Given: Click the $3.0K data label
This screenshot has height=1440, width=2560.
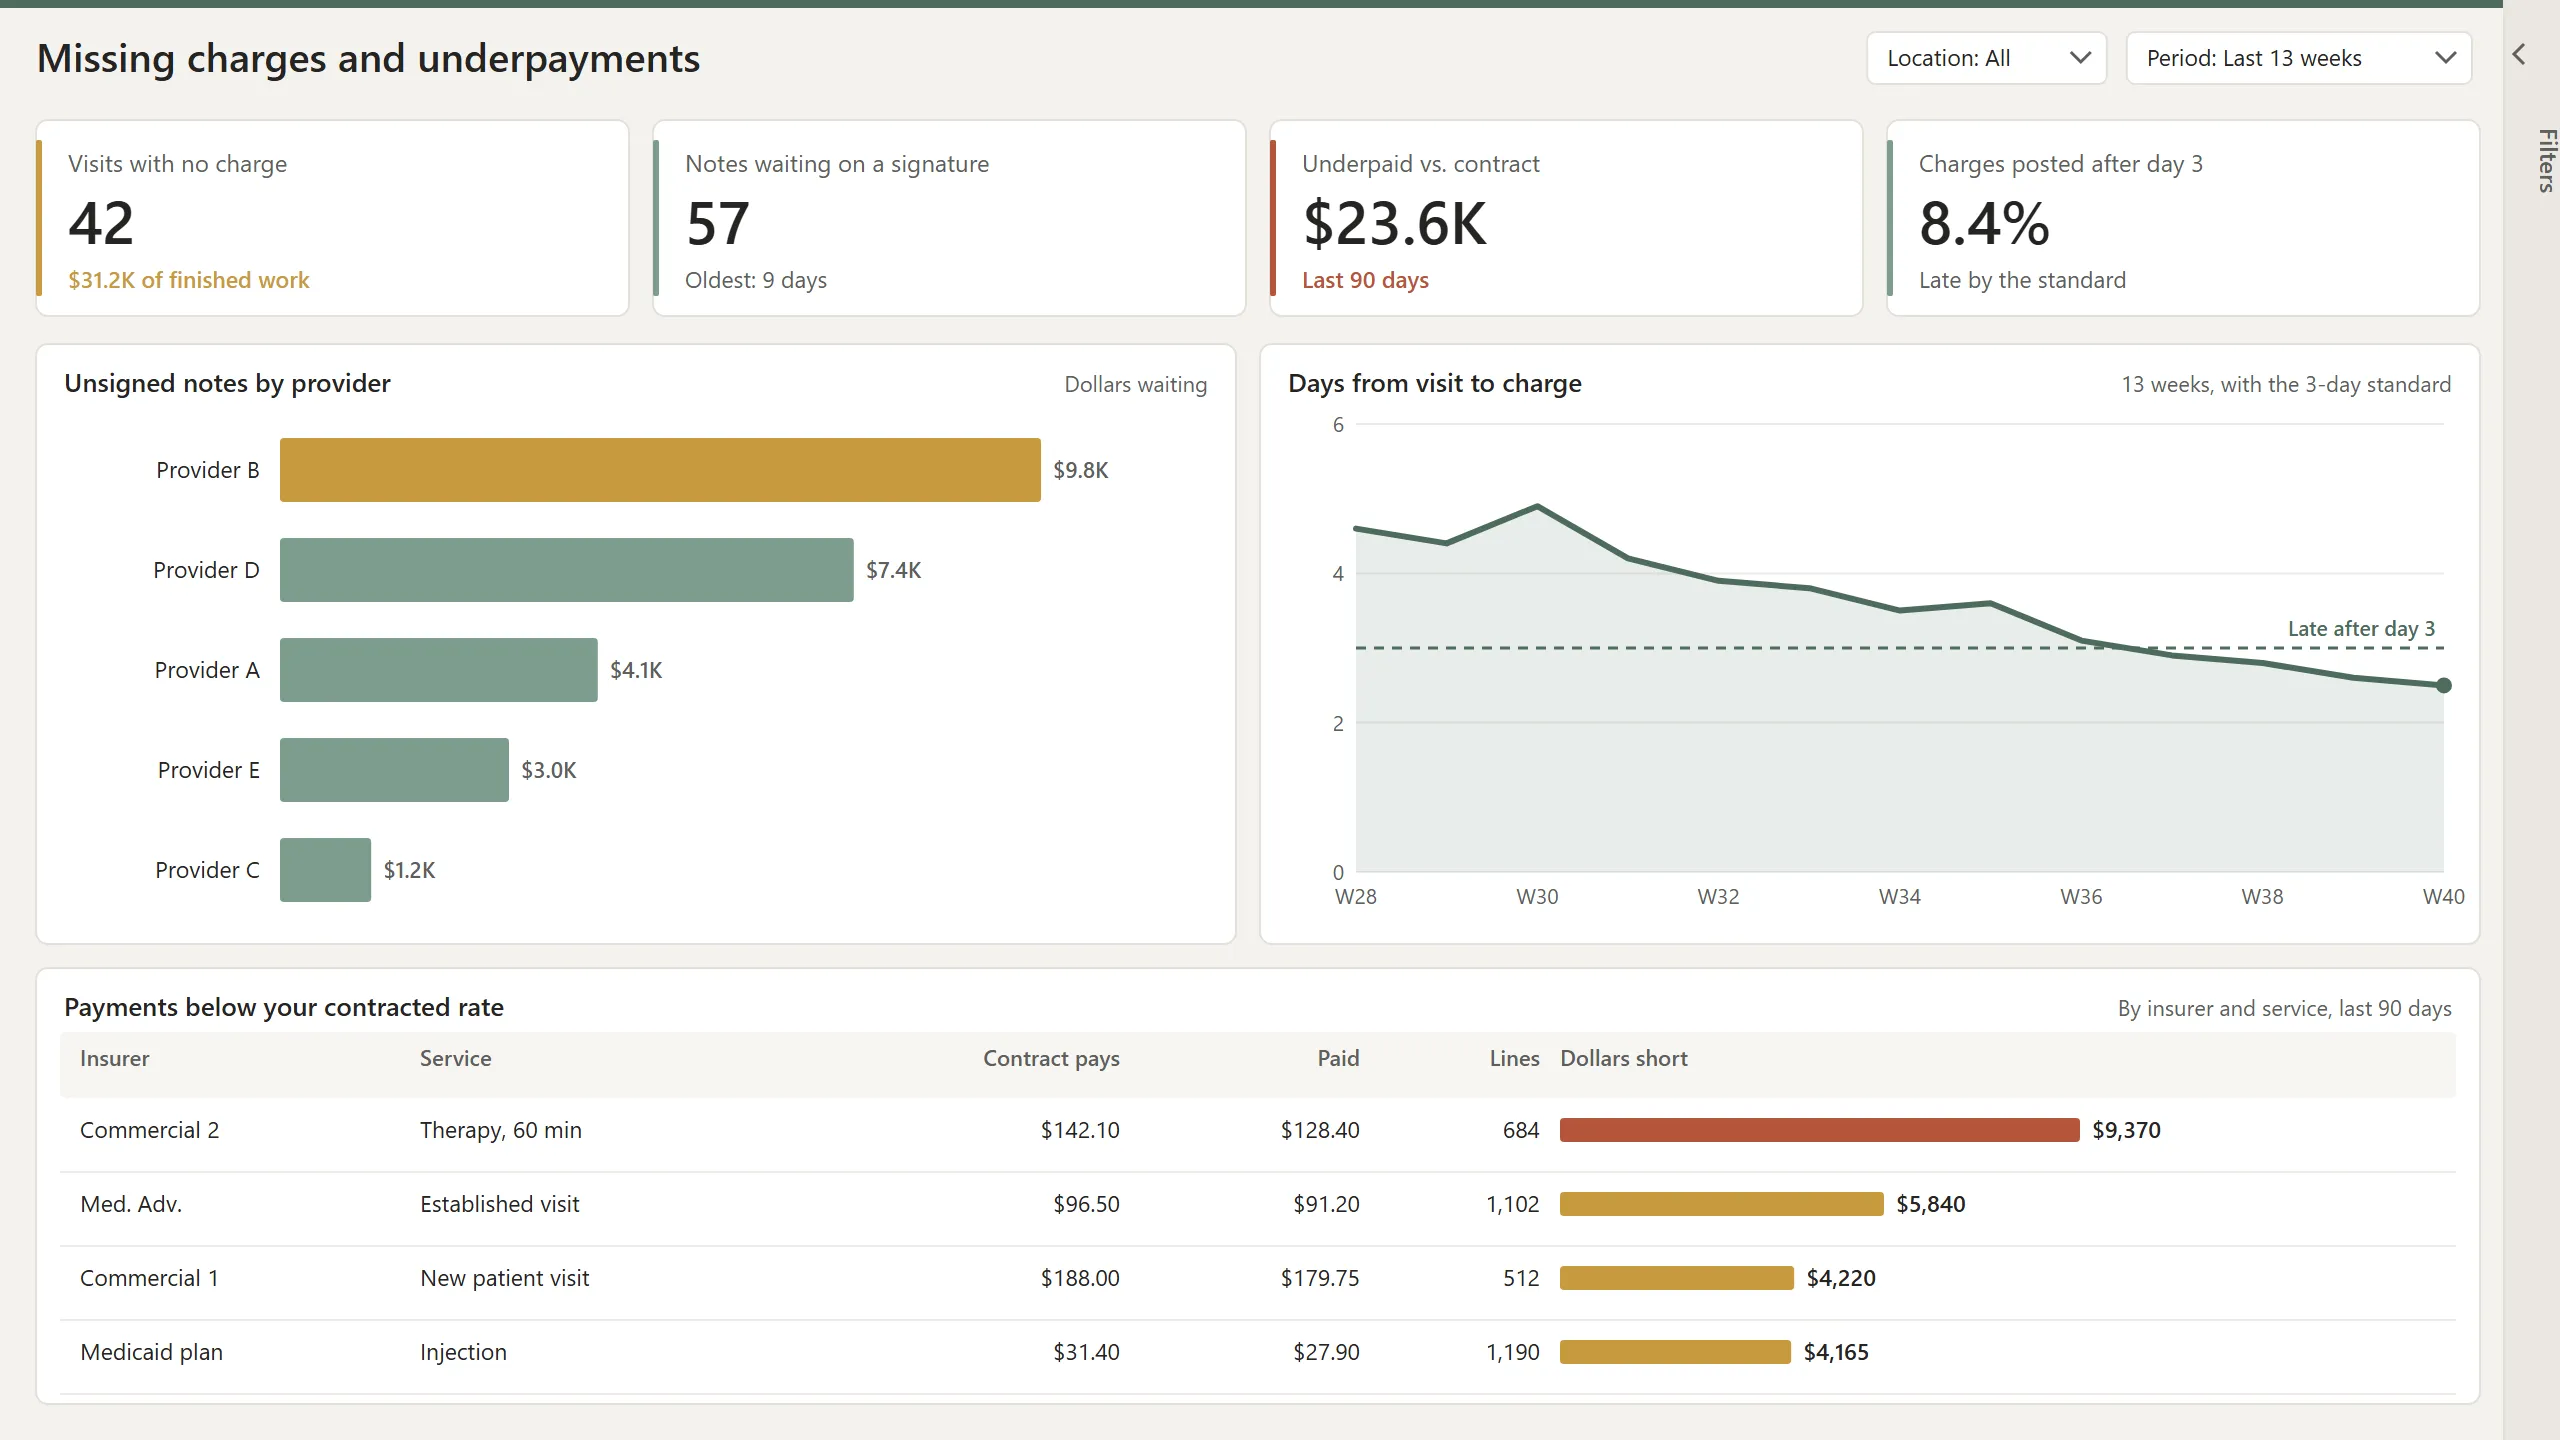Looking at the screenshot, I should pyautogui.click(x=549, y=770).
